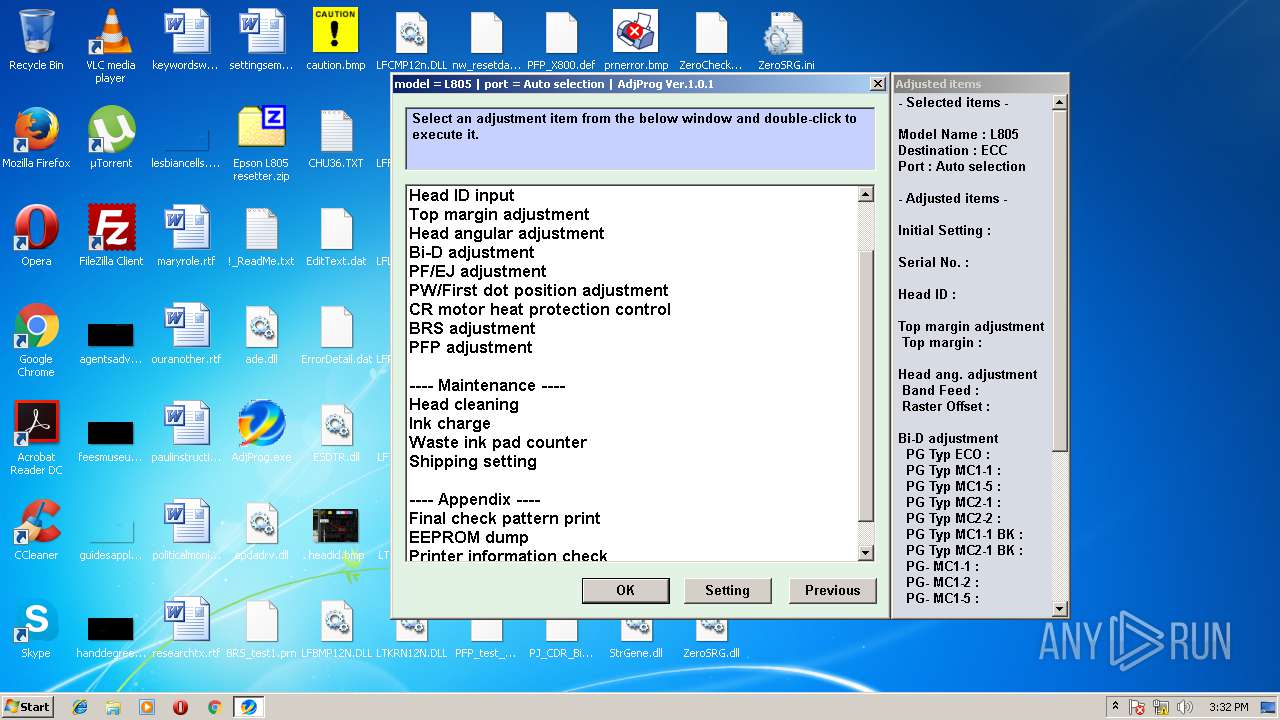The image size is (1280, 720).
Task: Go back with Previous button
Action: click(x=832, y=590)
